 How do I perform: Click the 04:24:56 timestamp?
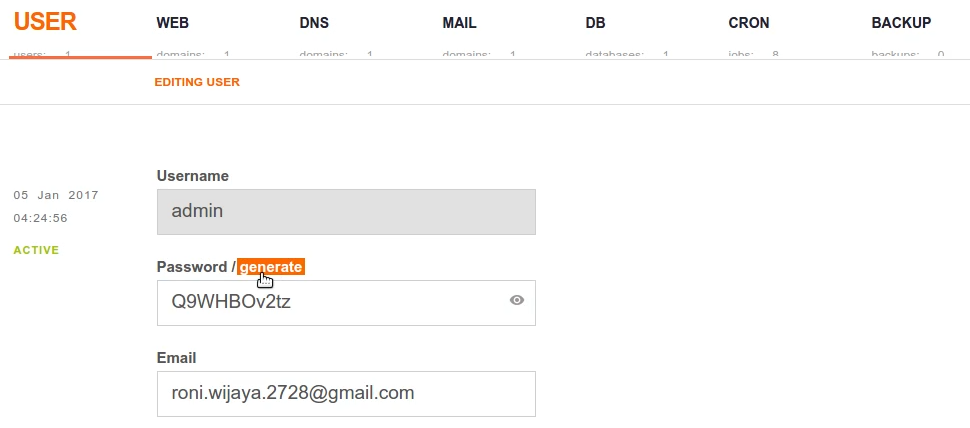click(41, 218)
